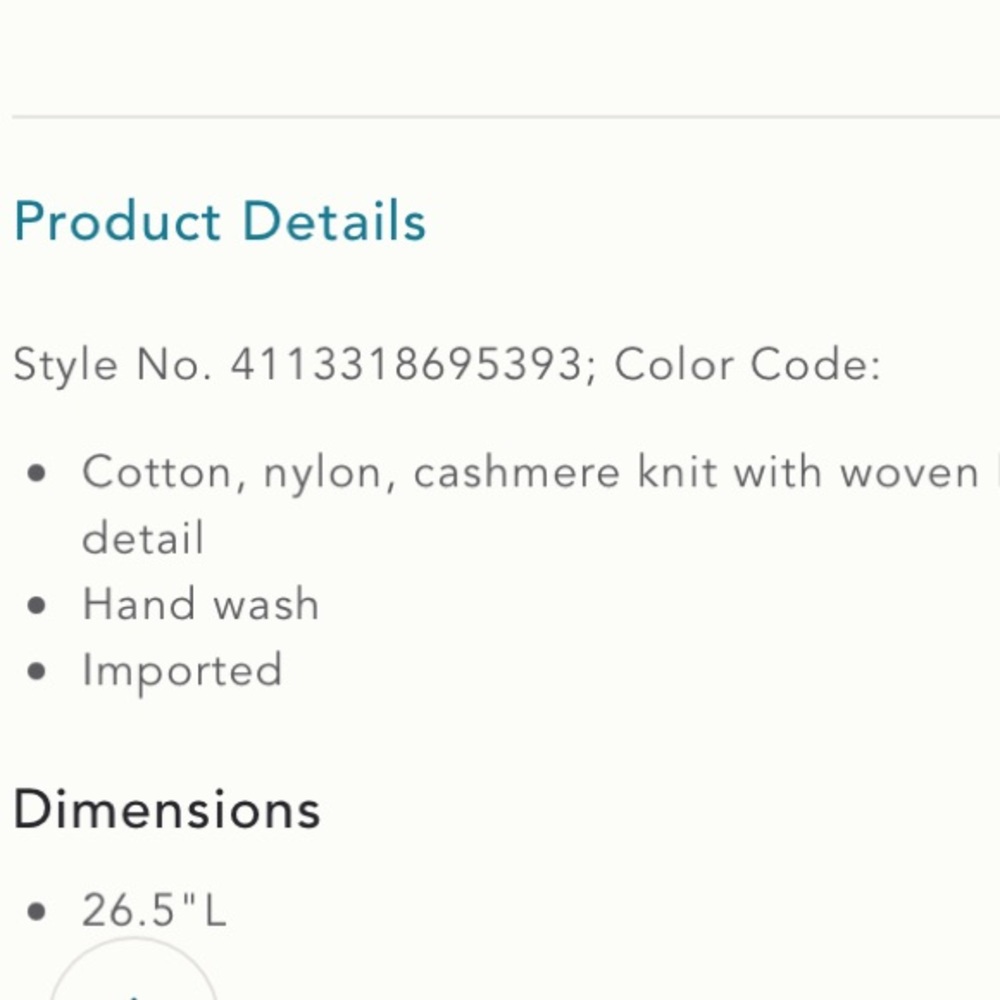The height and width of the screenshot is (1000, 1000).
Task: Click the Product Details heading
Action: 220,221
